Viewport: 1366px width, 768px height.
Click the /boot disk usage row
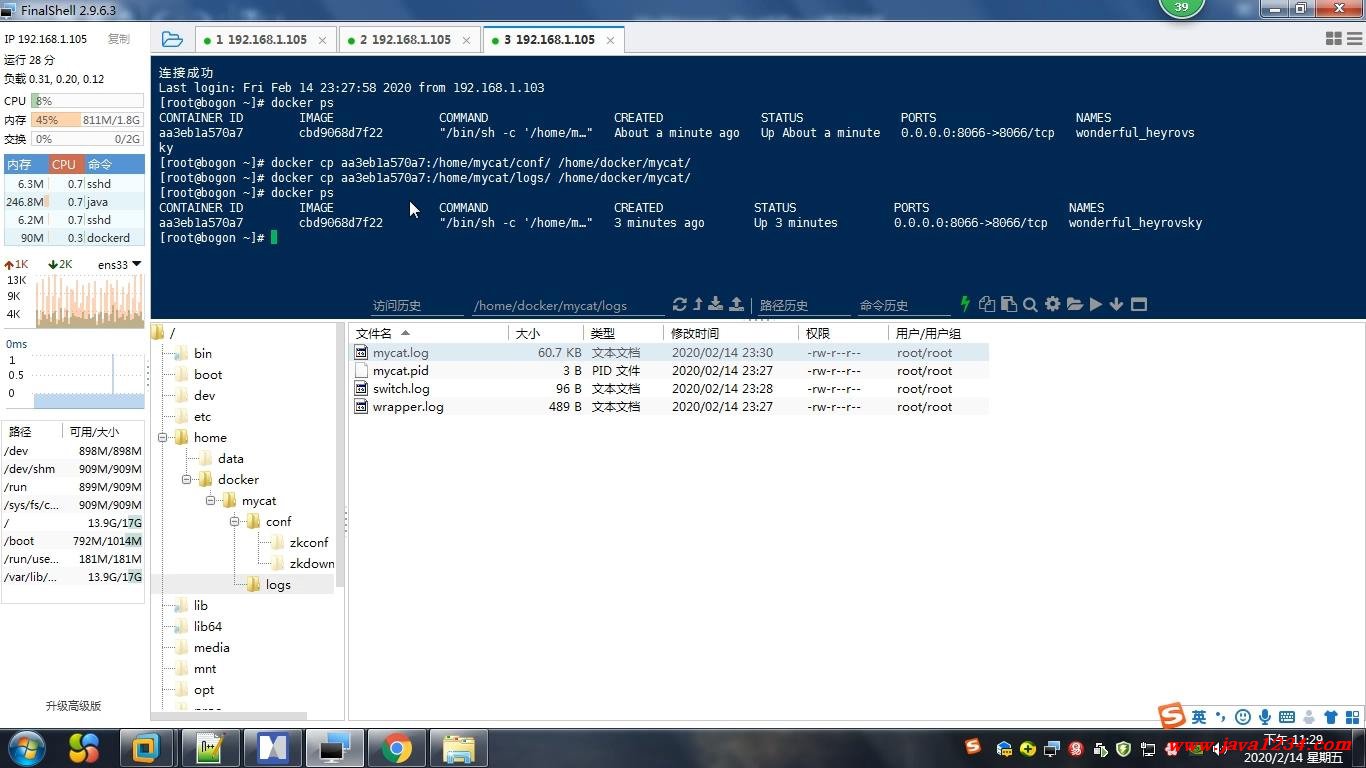tap(73, 541)
